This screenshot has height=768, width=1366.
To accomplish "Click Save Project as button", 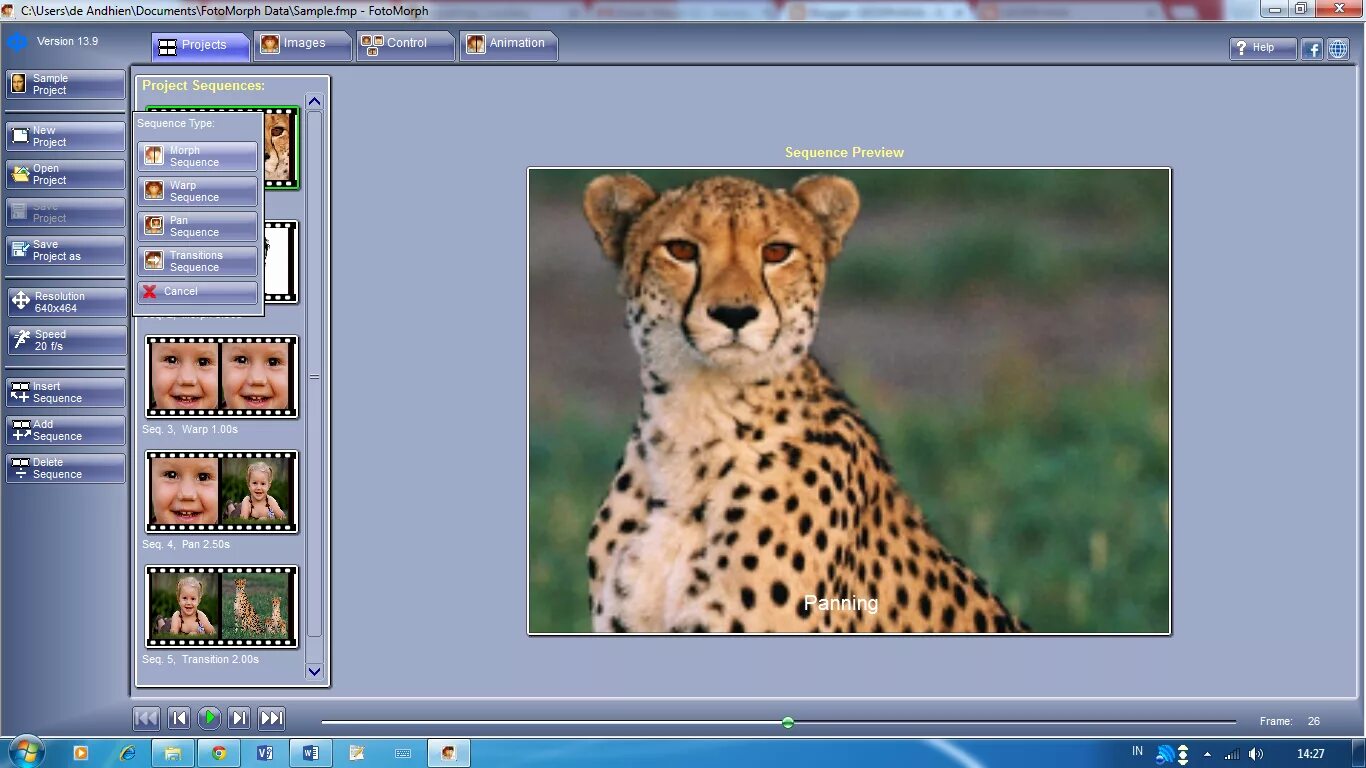I will 66,250.
